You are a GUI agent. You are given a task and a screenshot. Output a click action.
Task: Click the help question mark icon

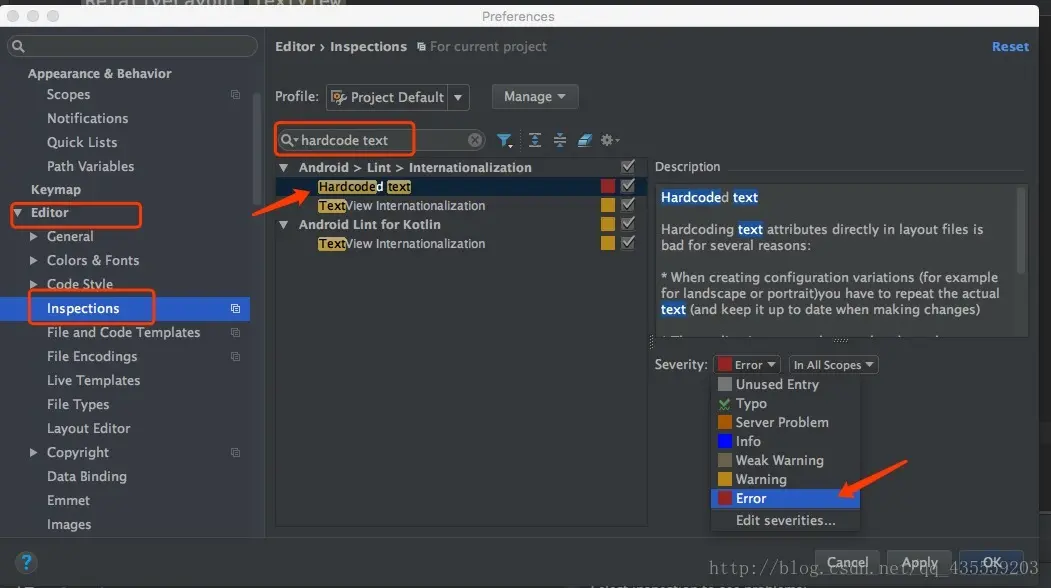26,563
